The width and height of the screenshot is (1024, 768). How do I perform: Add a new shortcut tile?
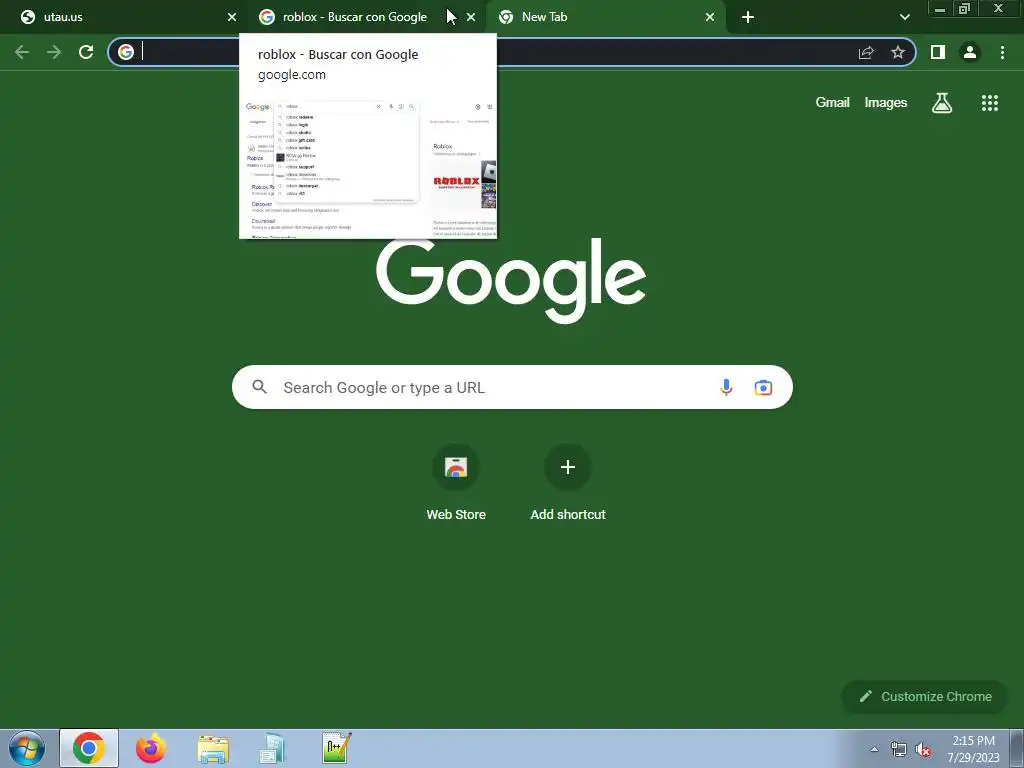pyautogui.click(x=568, y=483)
